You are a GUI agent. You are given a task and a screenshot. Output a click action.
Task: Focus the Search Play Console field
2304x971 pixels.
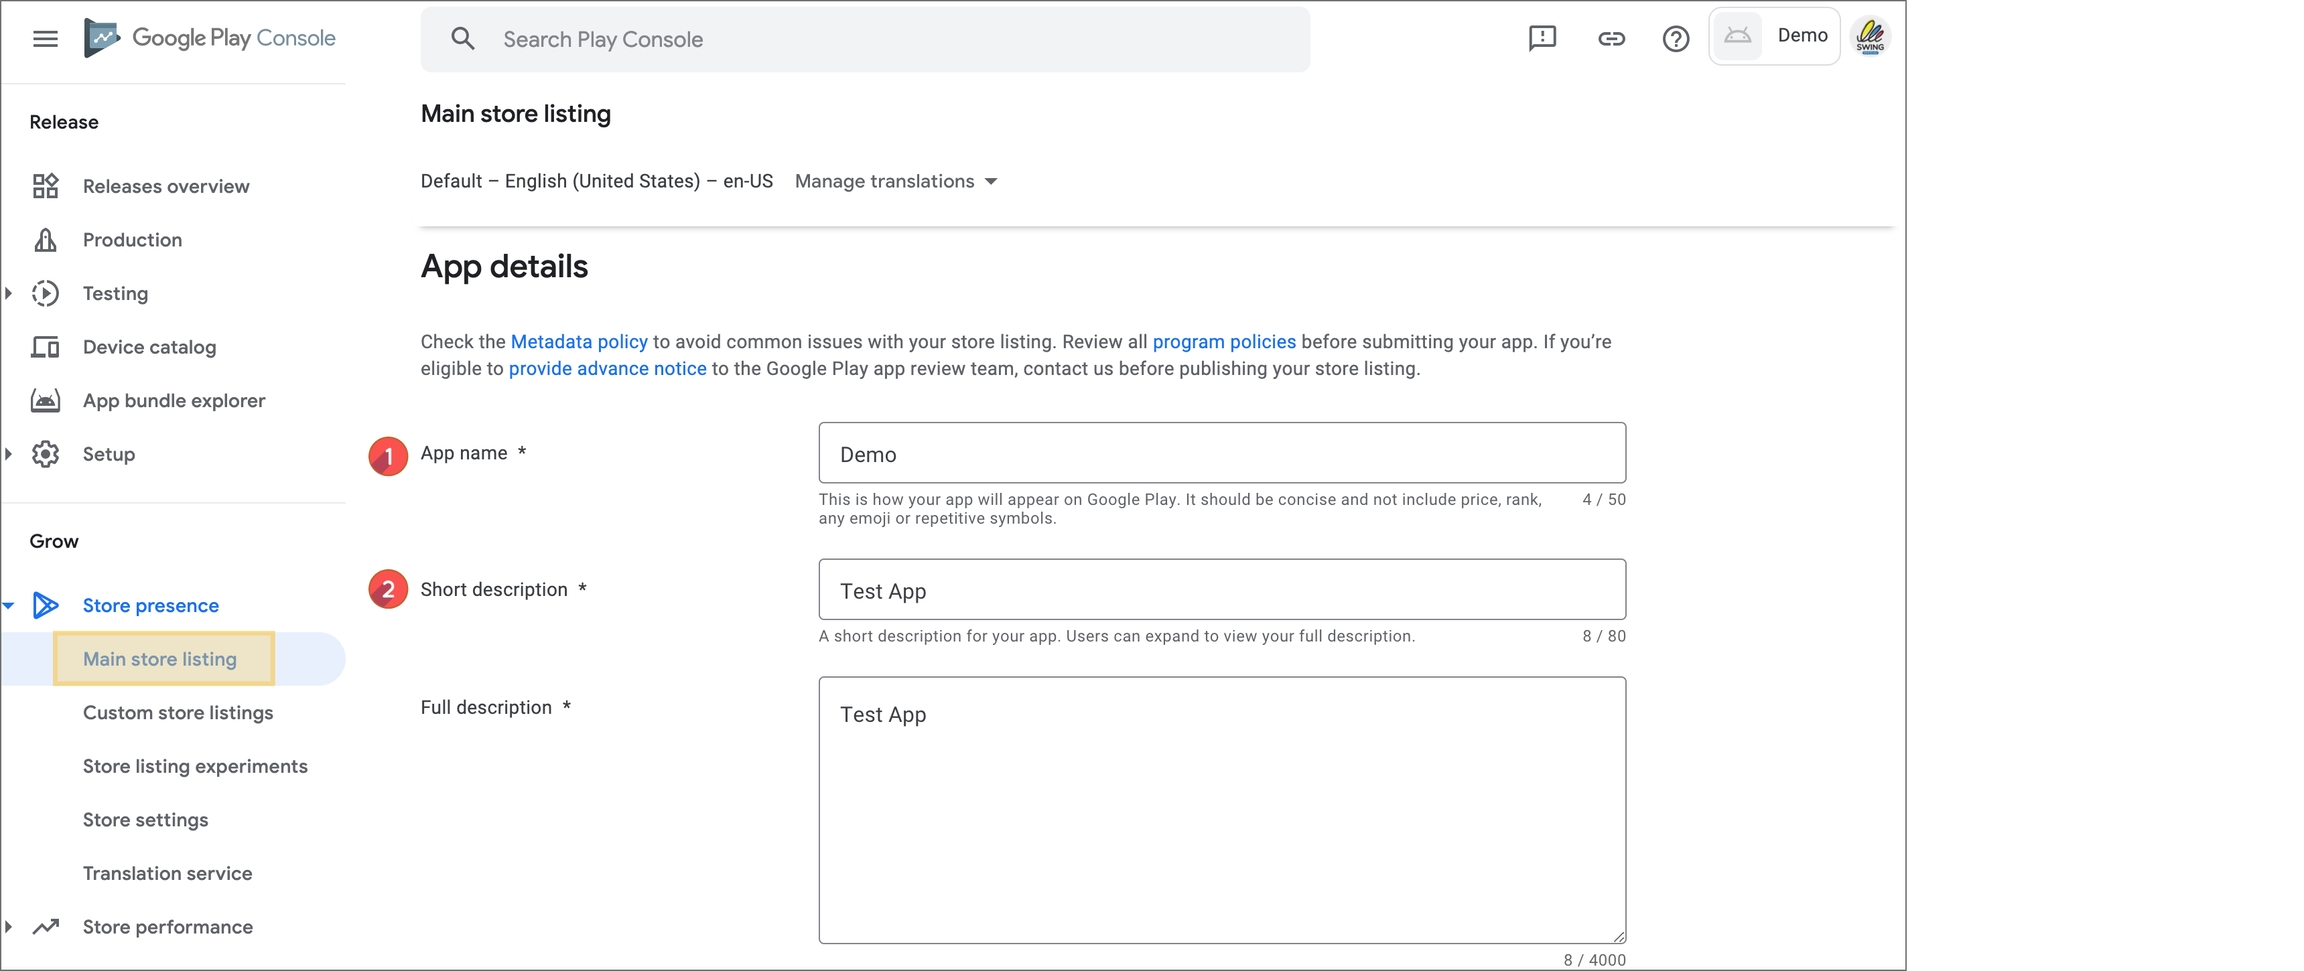tap(865, 39)
